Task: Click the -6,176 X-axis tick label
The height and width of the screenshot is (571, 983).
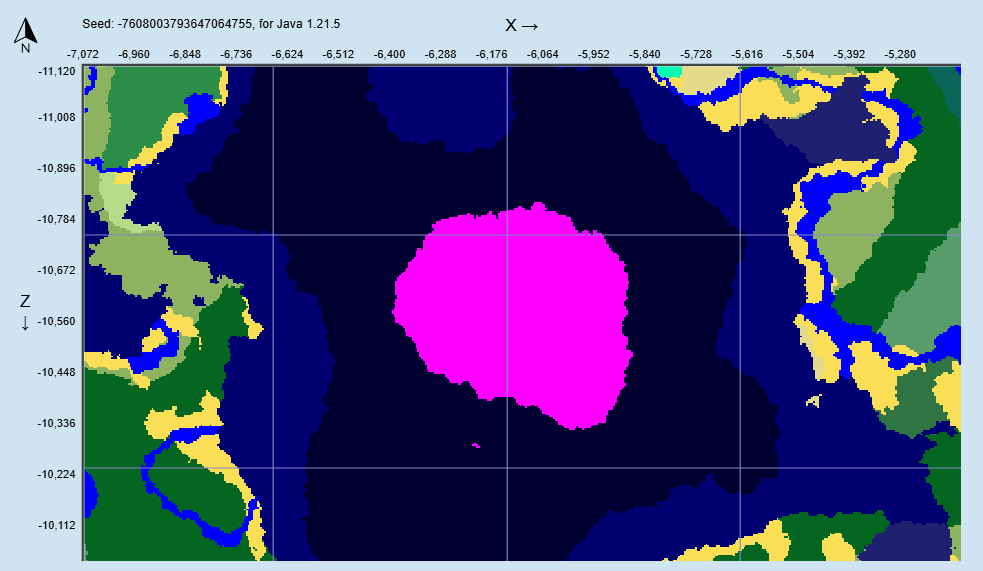Action: 491,53
